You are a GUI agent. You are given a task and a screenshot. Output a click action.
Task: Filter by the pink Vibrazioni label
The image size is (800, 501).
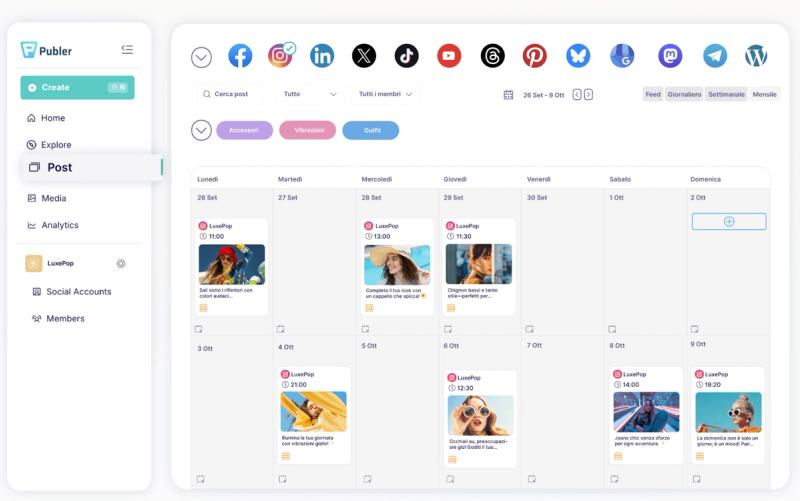click(x=308, y=130)
